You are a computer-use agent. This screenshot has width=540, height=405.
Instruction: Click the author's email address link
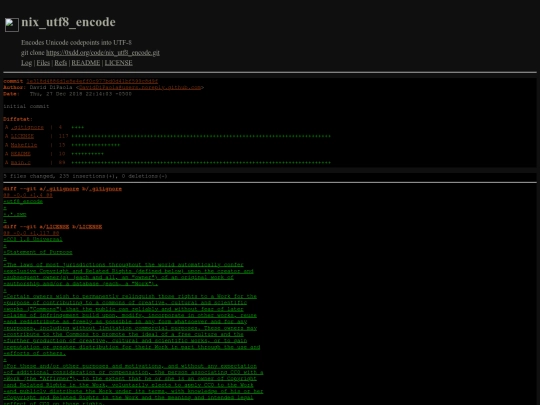[140, 87]
